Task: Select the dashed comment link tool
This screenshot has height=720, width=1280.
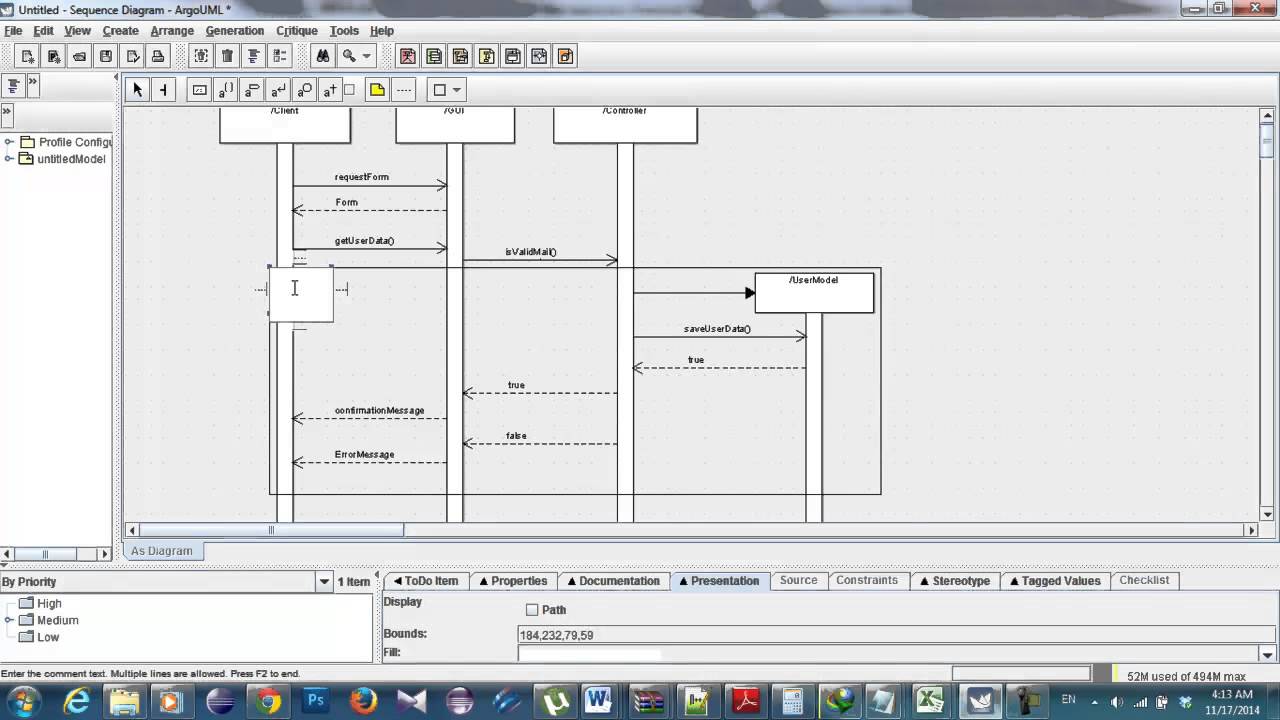Action: point(404,90)
